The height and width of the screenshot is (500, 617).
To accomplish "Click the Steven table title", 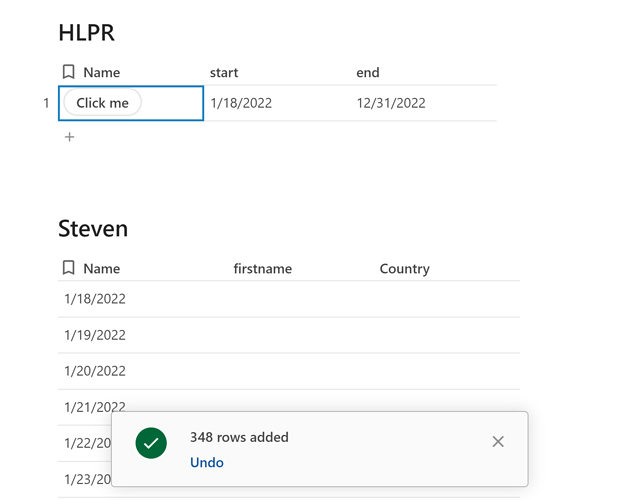I will tap(93, 229).
